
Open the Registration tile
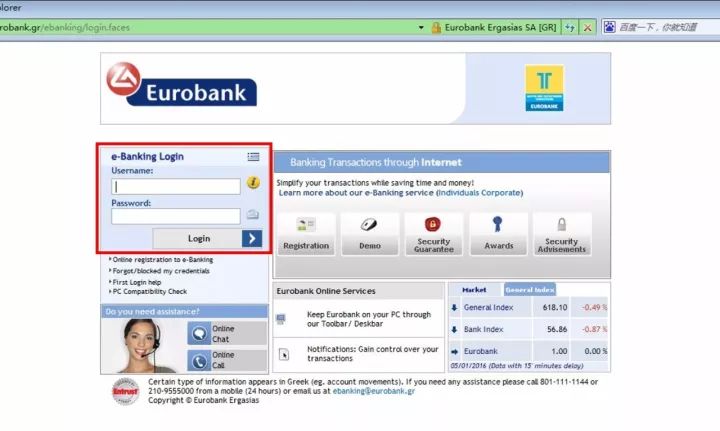pos(306,234)
